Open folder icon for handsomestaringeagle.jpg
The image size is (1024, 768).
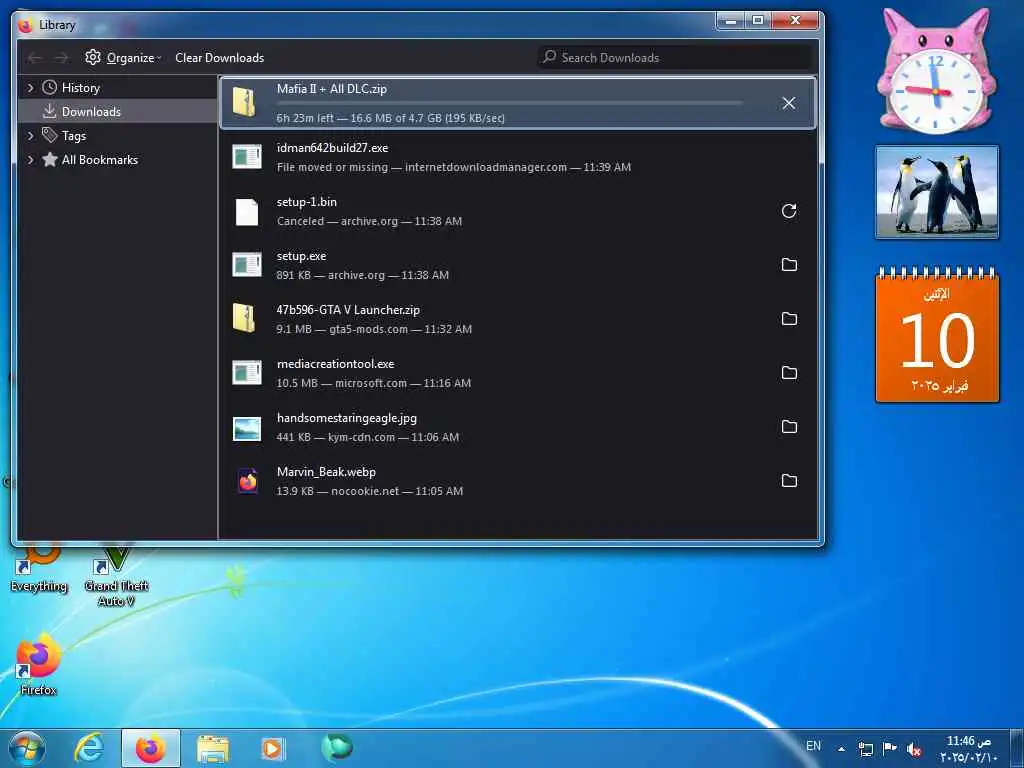(789, 426)
